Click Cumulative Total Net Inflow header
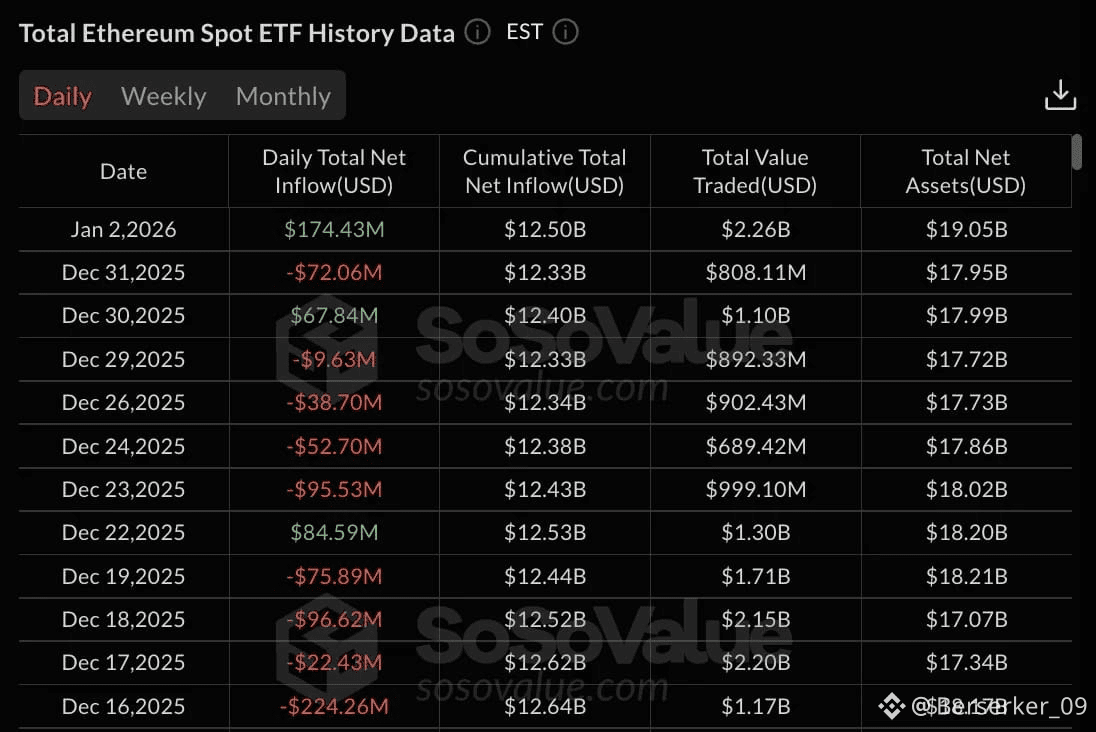The height and width of the screenshot is (732, 1096). [544, 171]
